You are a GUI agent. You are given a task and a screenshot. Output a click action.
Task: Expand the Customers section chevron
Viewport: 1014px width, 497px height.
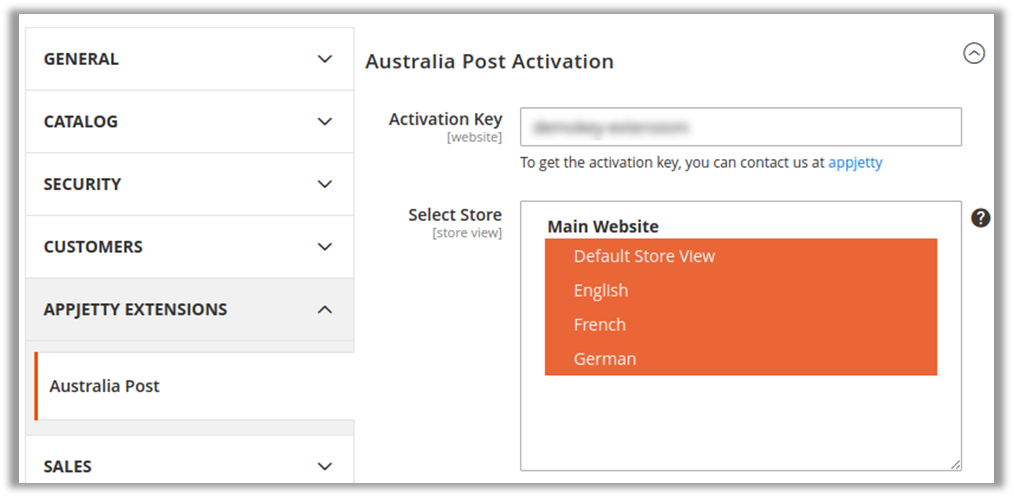coord(324,246)
